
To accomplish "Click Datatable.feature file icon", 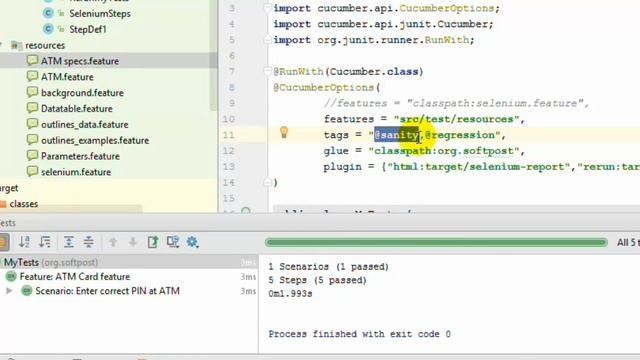I will coord(32,108).
